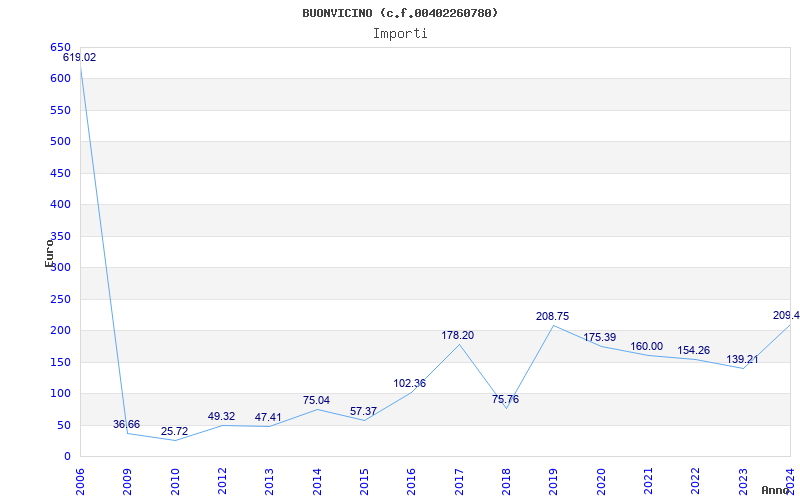The image size is (800, 500).
Task: Select the 450 y-axis tick label
Action: (x=60, y=173)
